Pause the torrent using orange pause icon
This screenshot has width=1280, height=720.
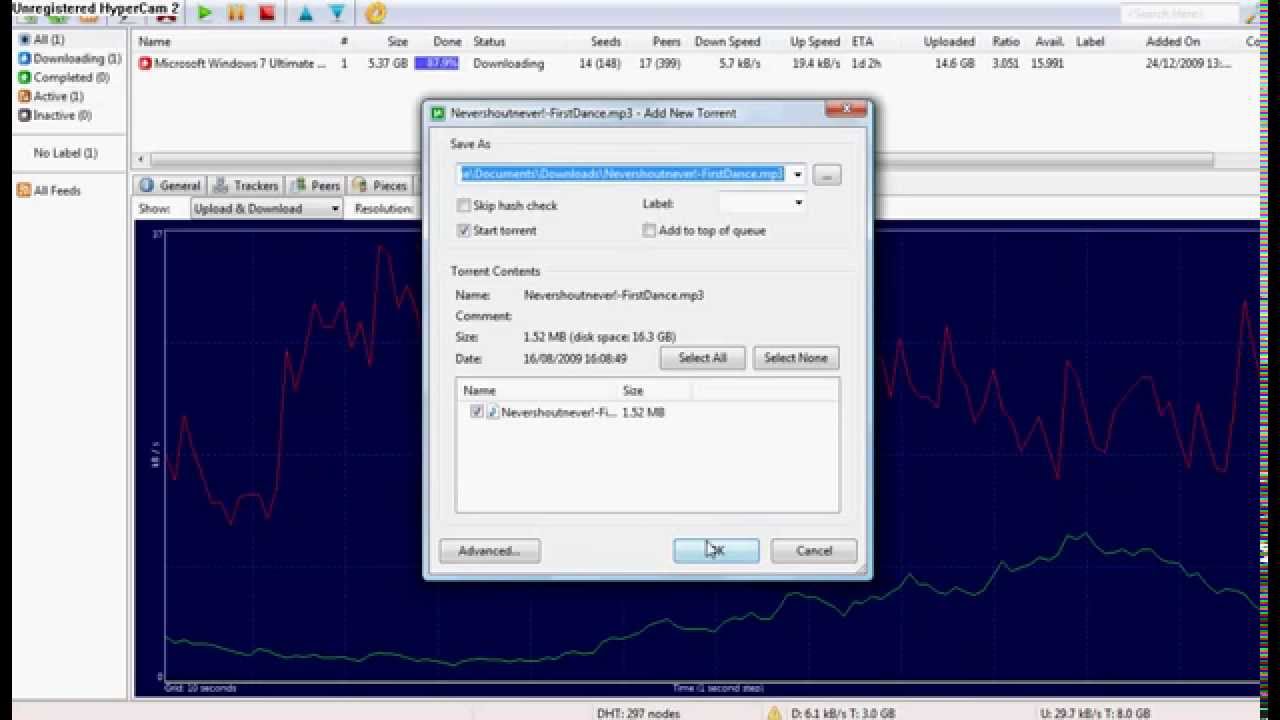(x=236, y=13)
